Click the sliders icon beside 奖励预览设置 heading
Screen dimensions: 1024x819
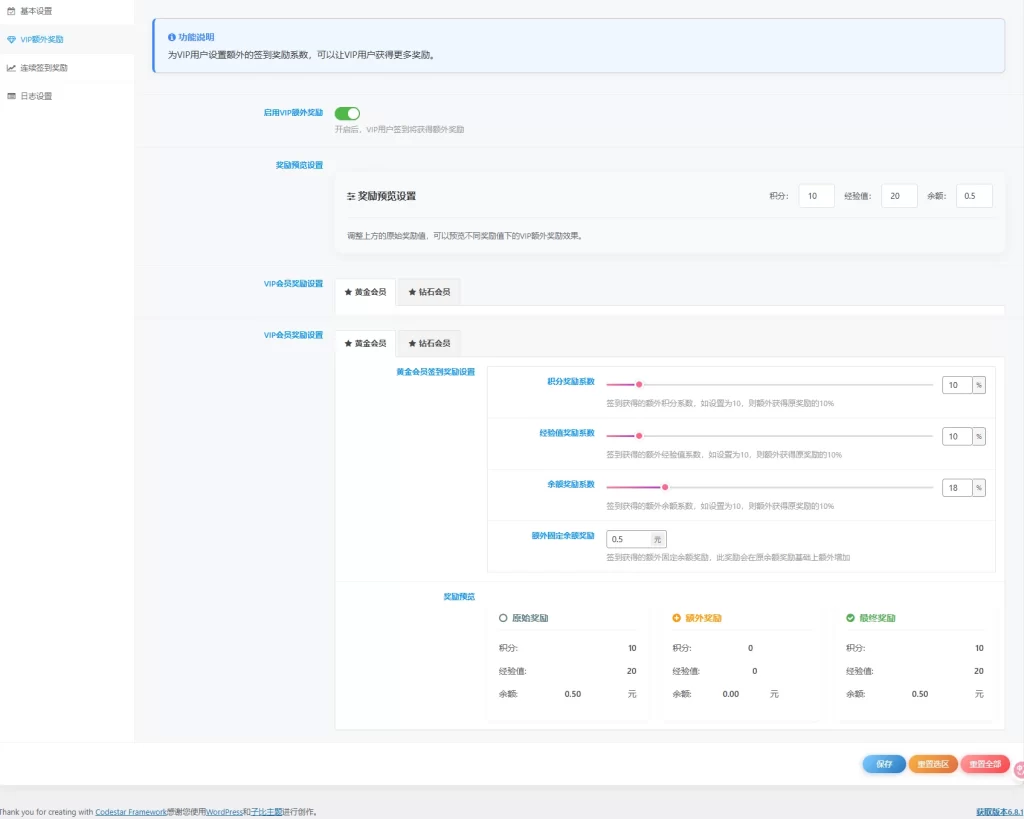click(x=351, y=197)
